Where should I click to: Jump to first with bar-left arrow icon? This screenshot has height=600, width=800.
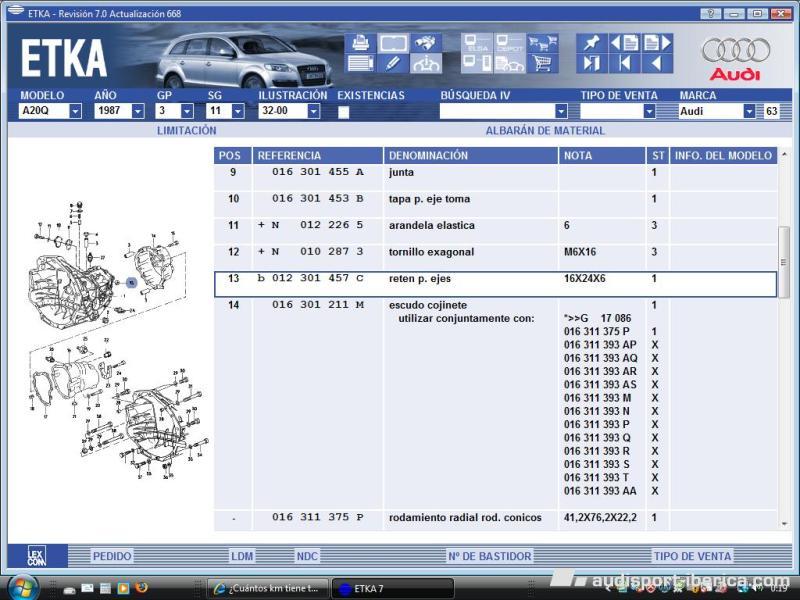tap(624, 64)
